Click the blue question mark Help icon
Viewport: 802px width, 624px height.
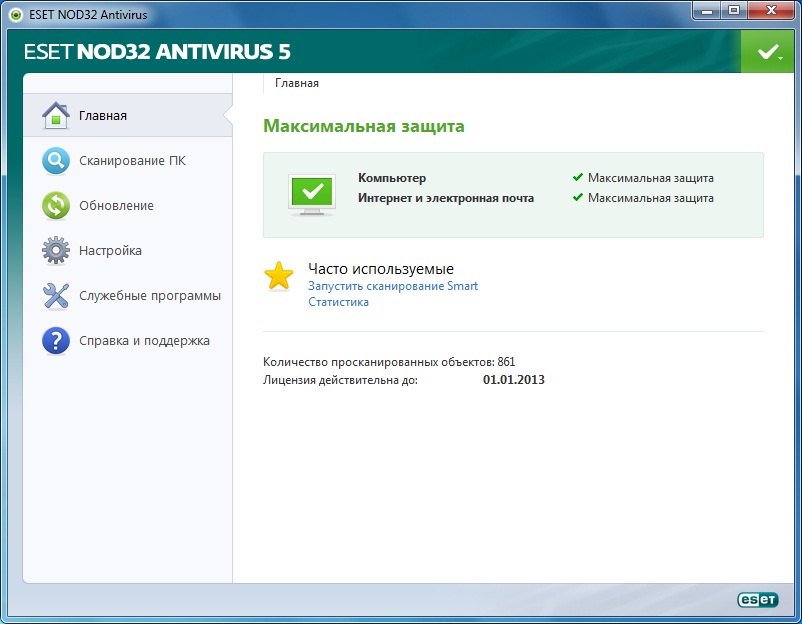click(x=56, y=341)
